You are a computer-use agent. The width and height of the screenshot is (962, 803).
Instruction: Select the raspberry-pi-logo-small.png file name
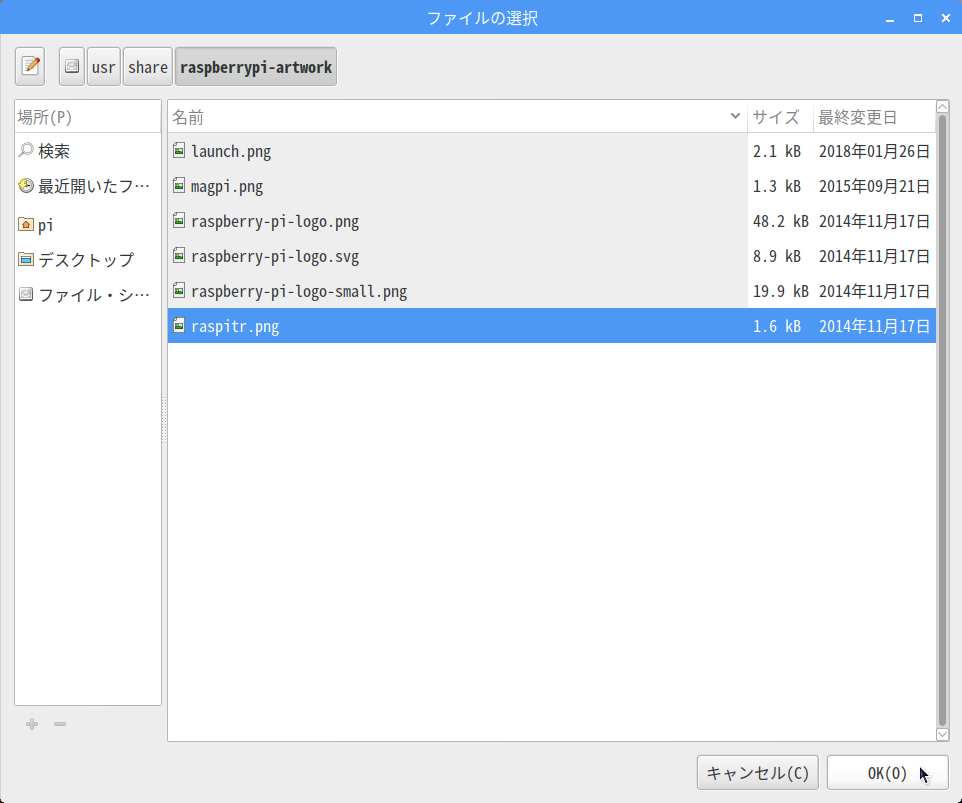pos(299,291)
